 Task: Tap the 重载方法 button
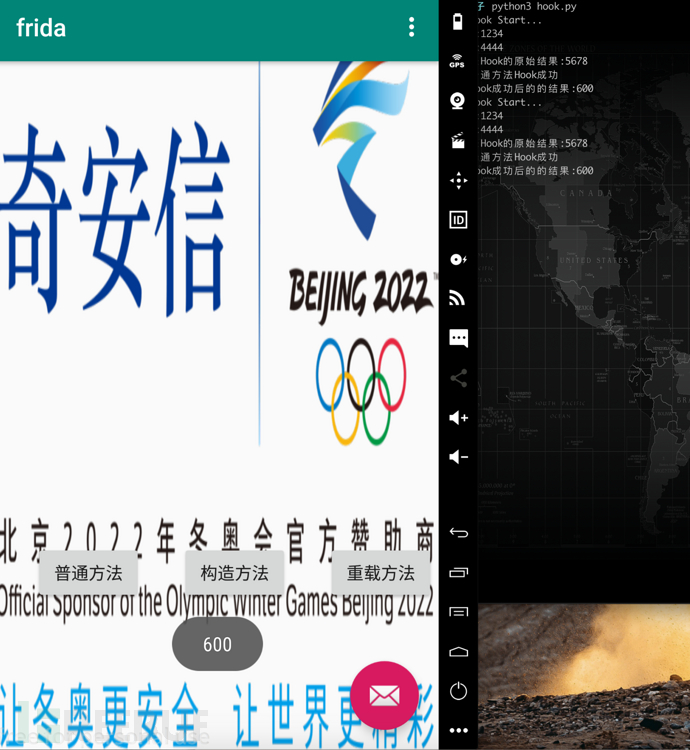coord(381,573)
